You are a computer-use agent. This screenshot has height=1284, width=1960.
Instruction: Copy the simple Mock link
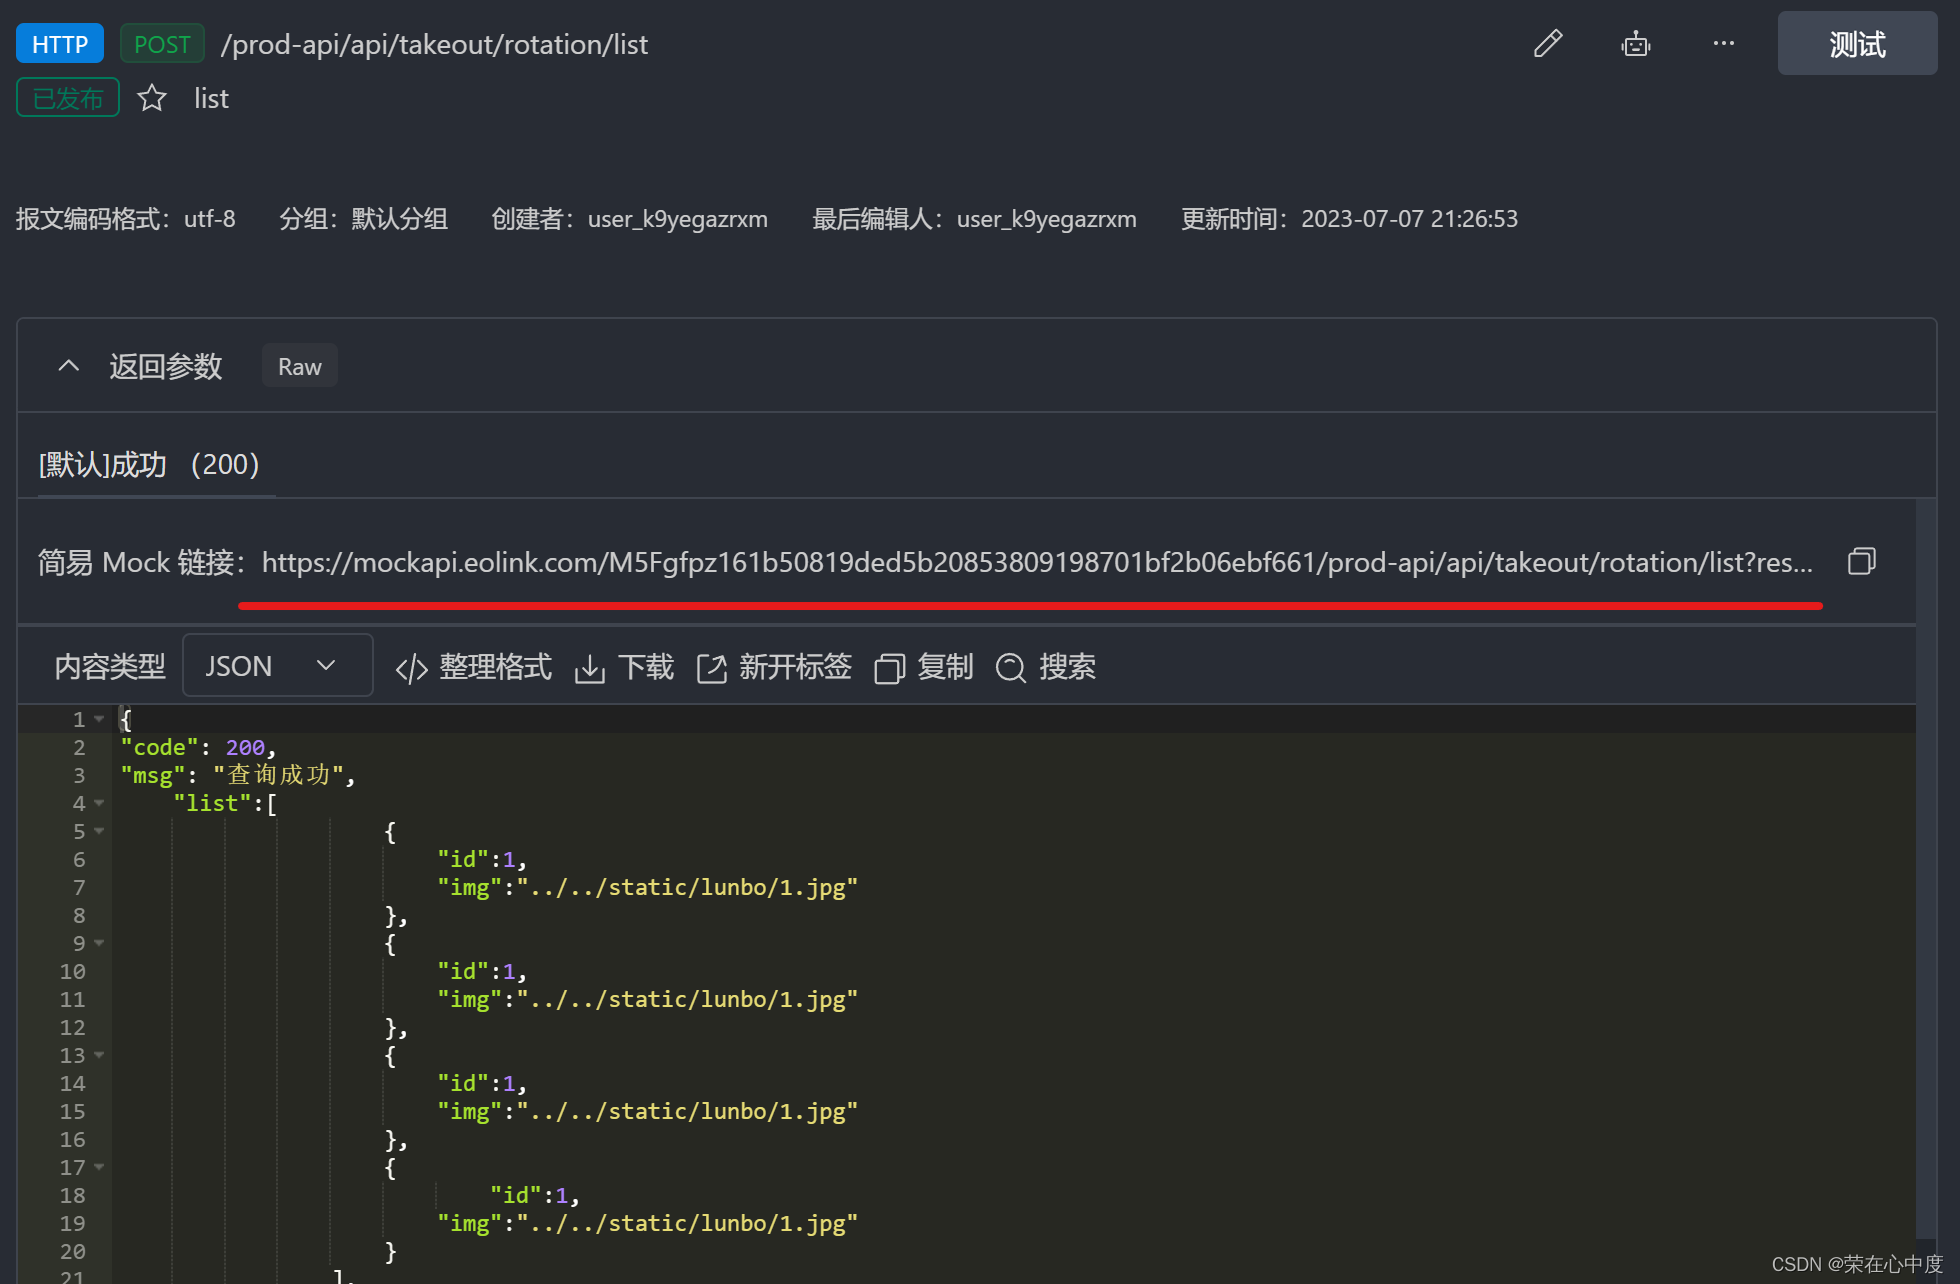[x=1861, y=561]
